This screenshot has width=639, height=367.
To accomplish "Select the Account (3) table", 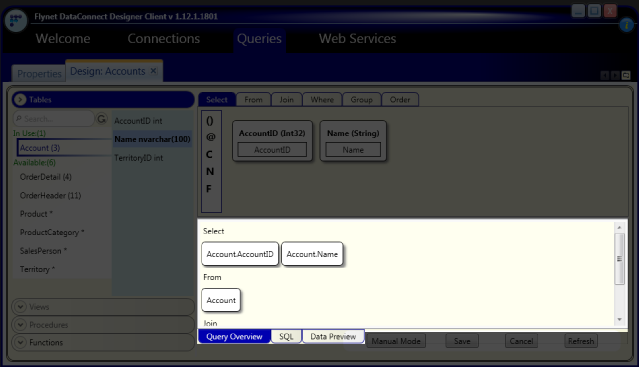I will click(x=64, y=148).
